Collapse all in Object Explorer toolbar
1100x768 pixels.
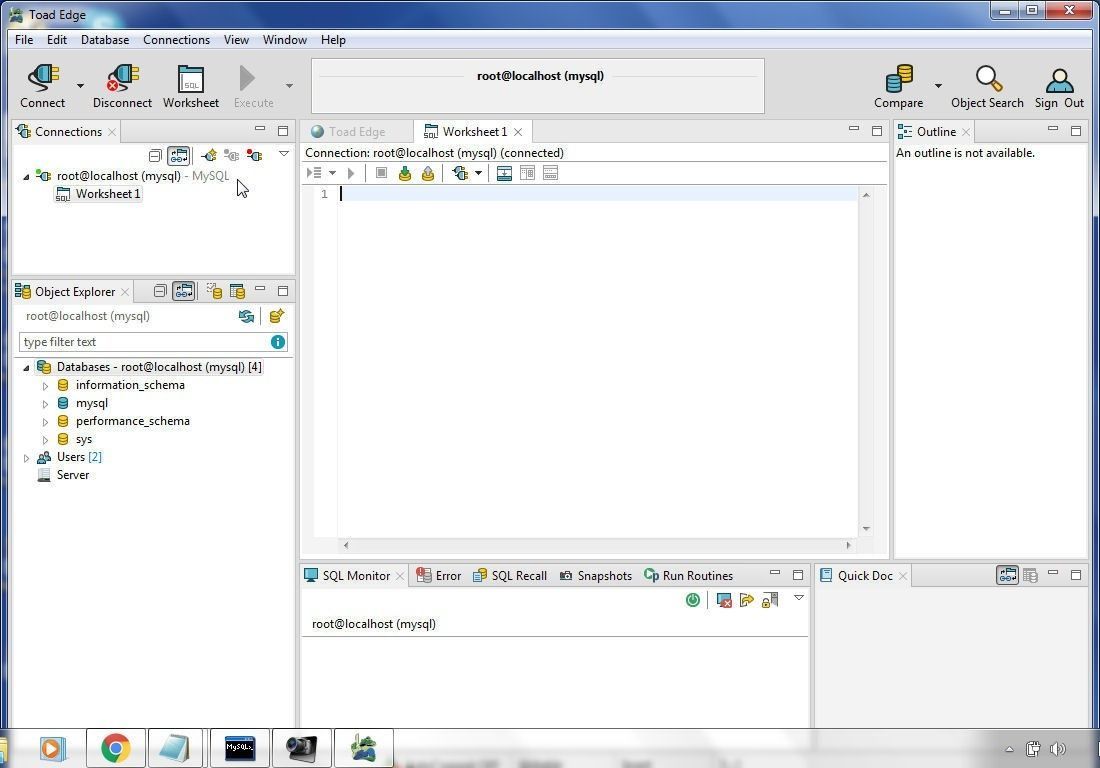(160, 291)
